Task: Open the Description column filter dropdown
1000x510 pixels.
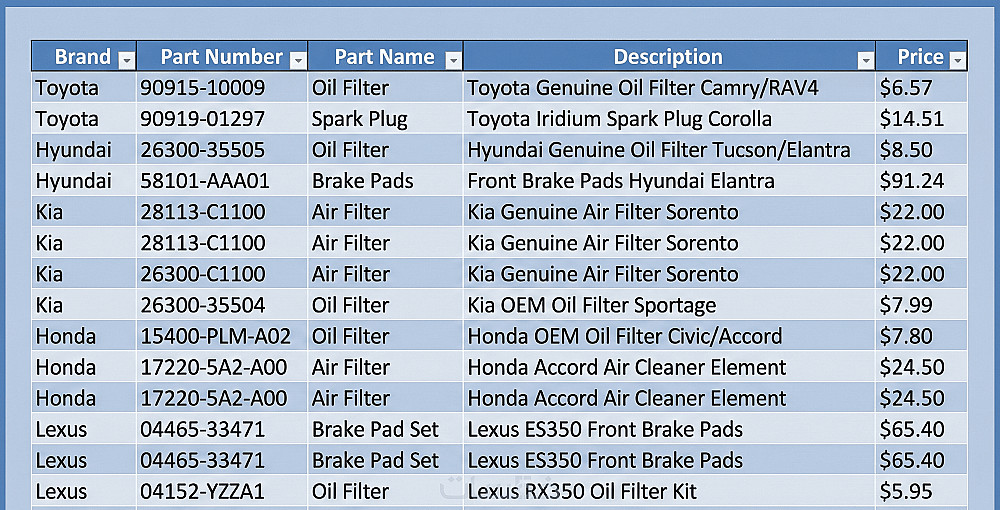Action: click(x=865, y=61)
